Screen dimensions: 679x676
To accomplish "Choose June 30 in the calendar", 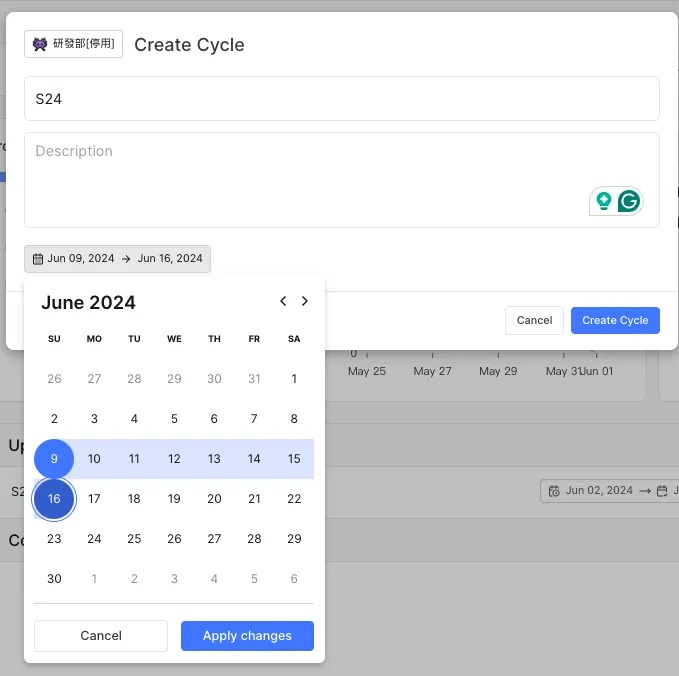I will click(x=54, y=579).
